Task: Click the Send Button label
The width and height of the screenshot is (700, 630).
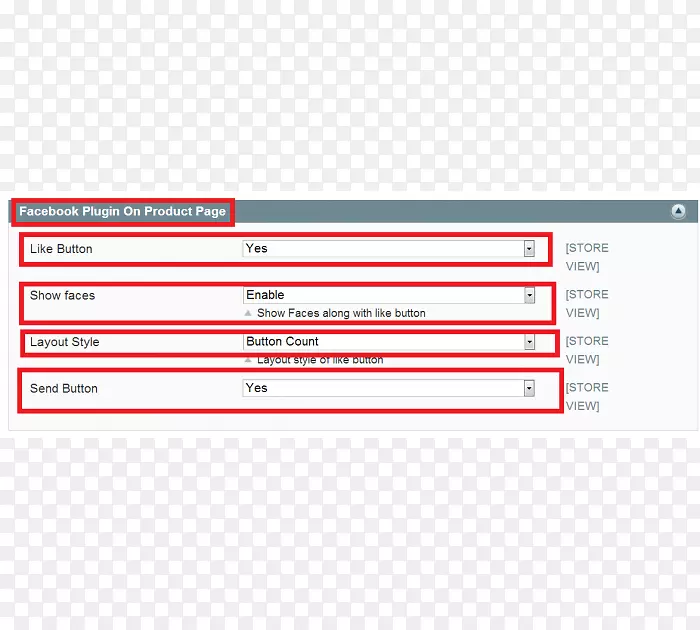Action: click(x=64, y=388)
